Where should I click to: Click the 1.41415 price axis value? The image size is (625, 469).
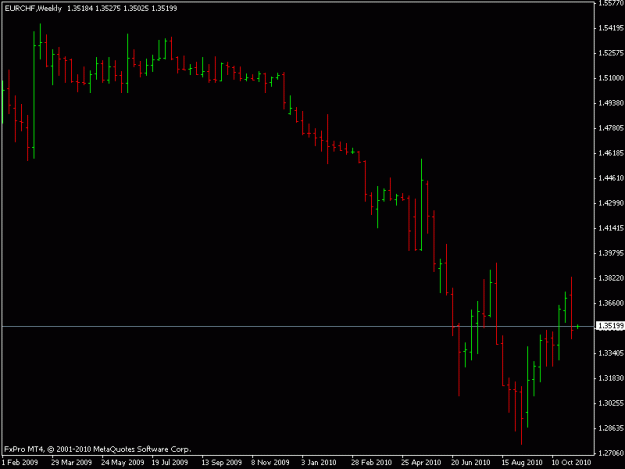[611, 228]
